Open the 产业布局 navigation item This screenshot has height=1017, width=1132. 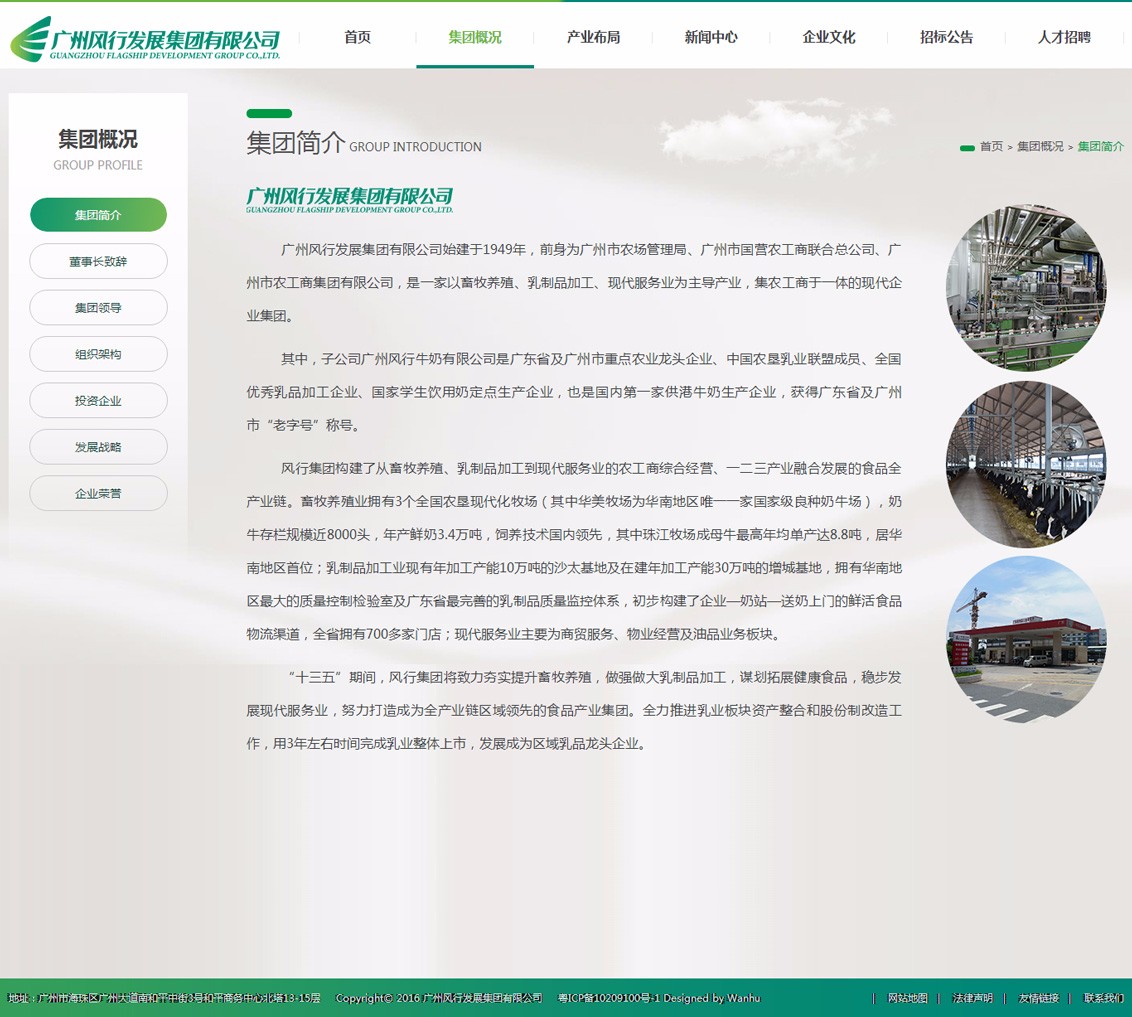(593, 37)
